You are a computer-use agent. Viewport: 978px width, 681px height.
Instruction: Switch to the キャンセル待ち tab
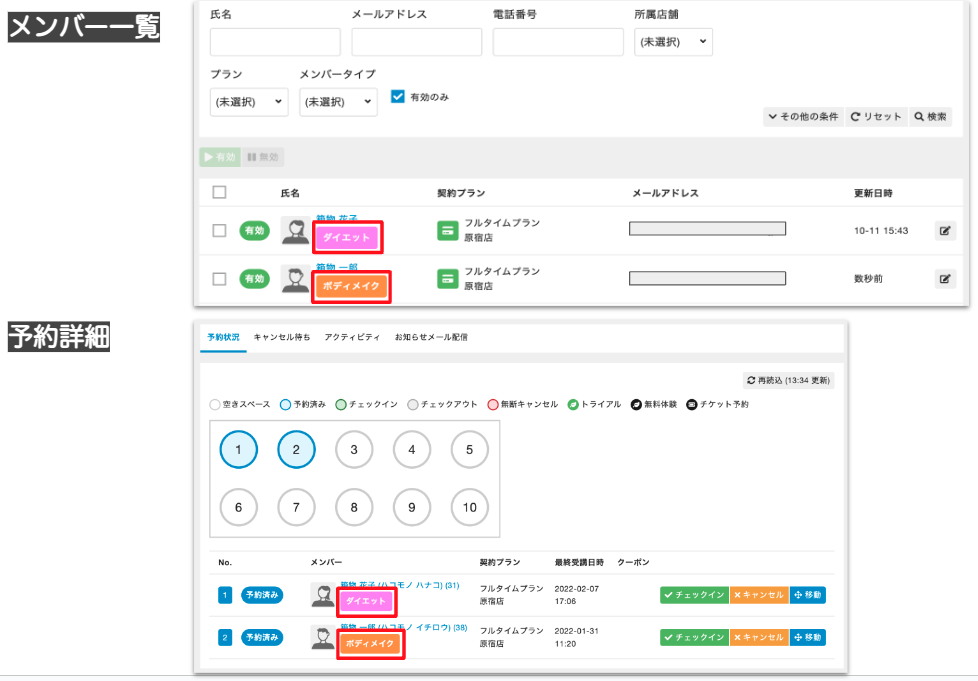click(281, 338)
